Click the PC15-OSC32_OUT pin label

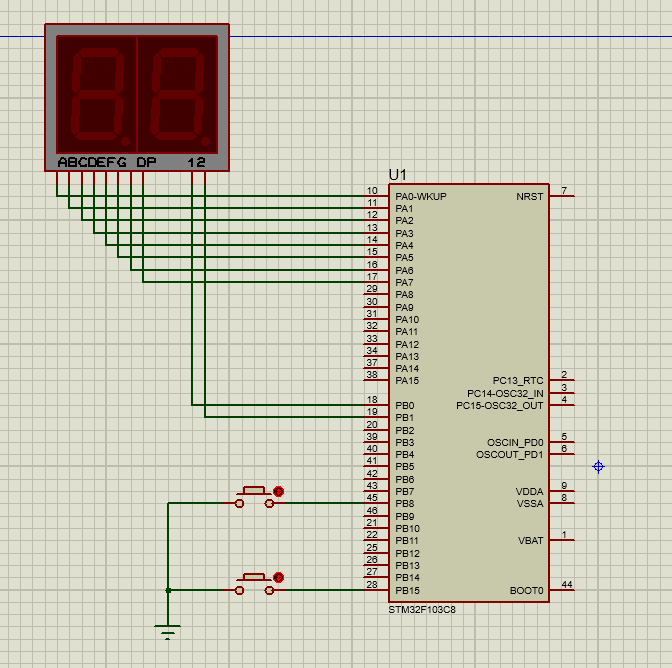pyautogui.click(x=500, y=406)
